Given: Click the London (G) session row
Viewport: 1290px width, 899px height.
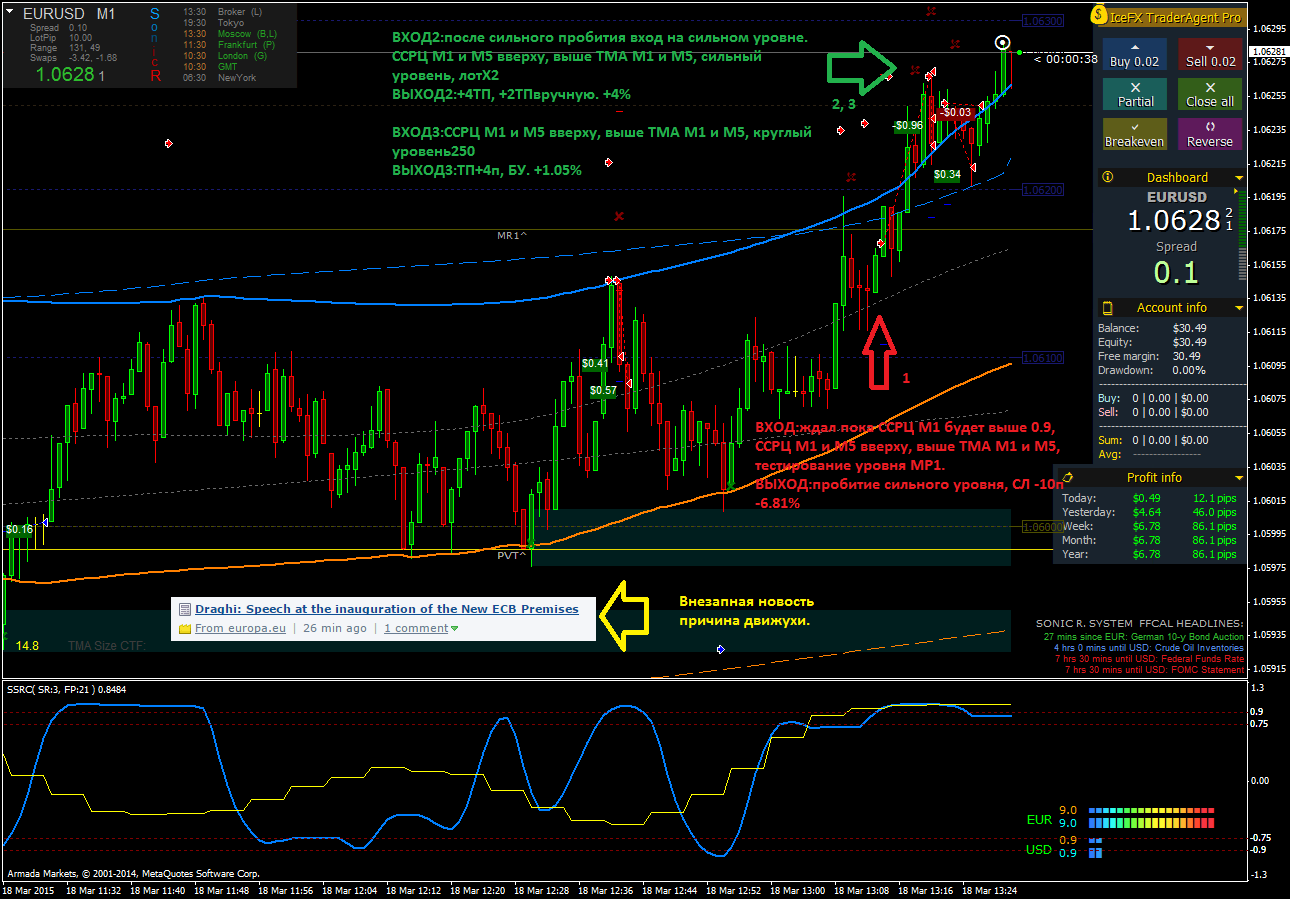Looking at the screenshot, I should pyautogui.click(x=225, y=56).
